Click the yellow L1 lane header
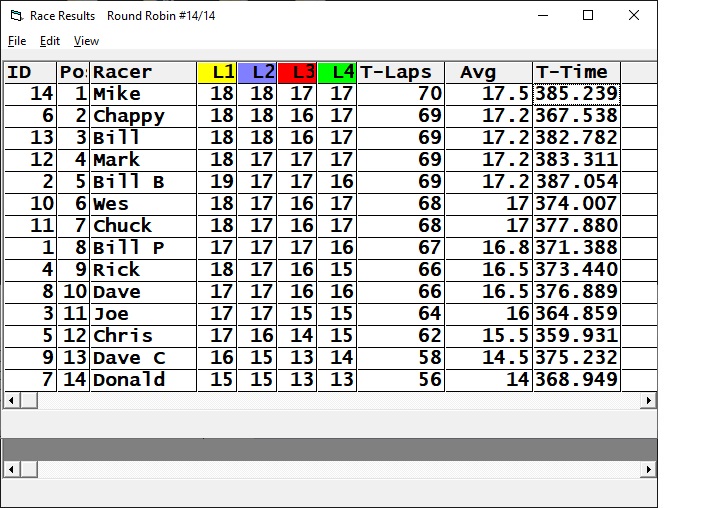 [217, 72]
